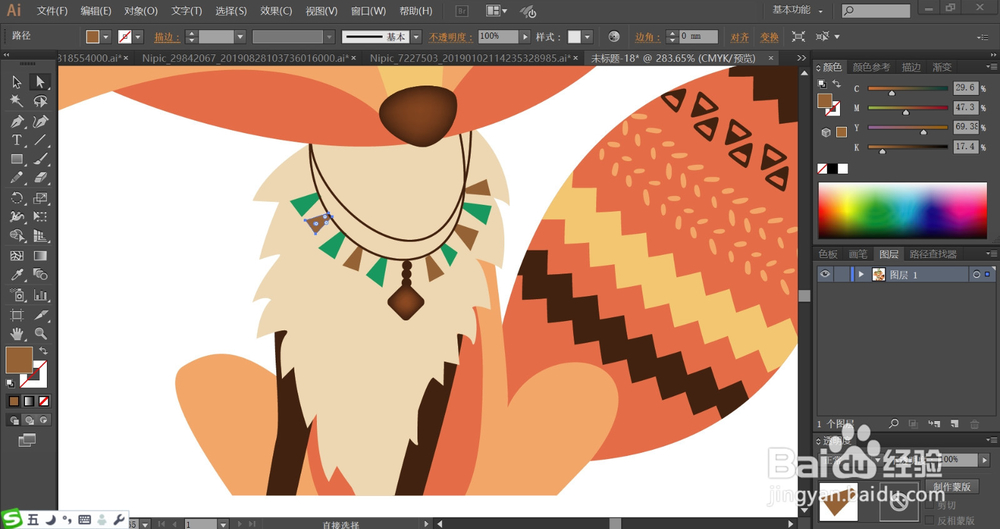This screenshot has width=1000, height=529.
Task: Set paint mode to None in toolbox
Action: 43,401
